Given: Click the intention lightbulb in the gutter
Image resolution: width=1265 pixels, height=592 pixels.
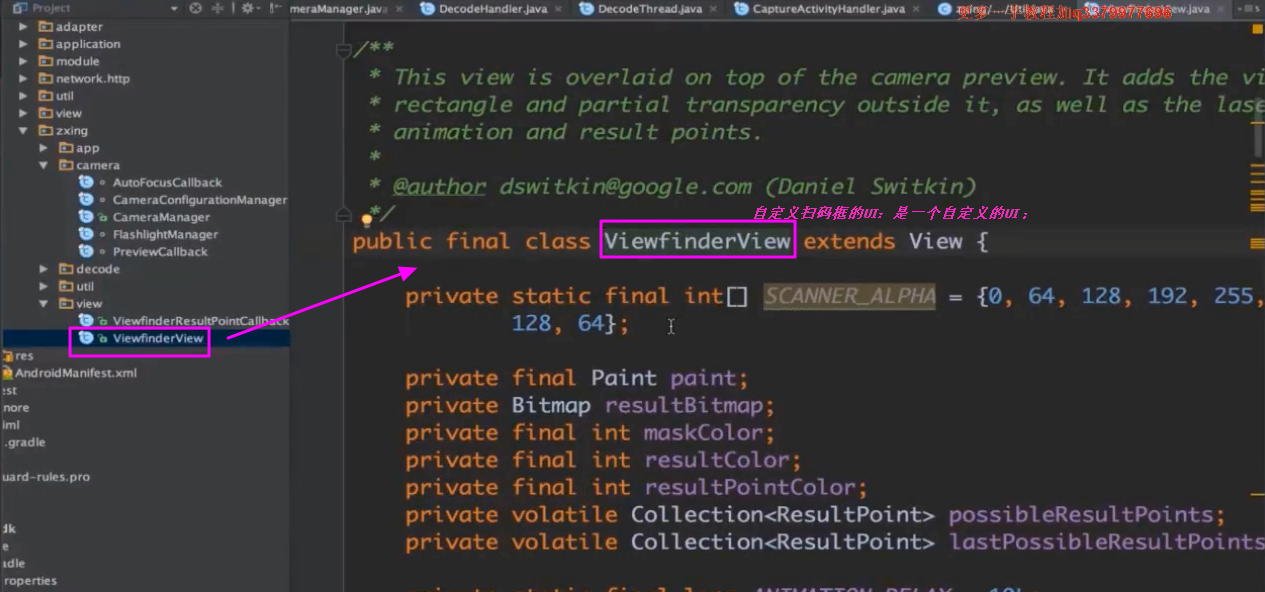Looking at the screenshot, I should pyautogui.click(x=367, y=219).
